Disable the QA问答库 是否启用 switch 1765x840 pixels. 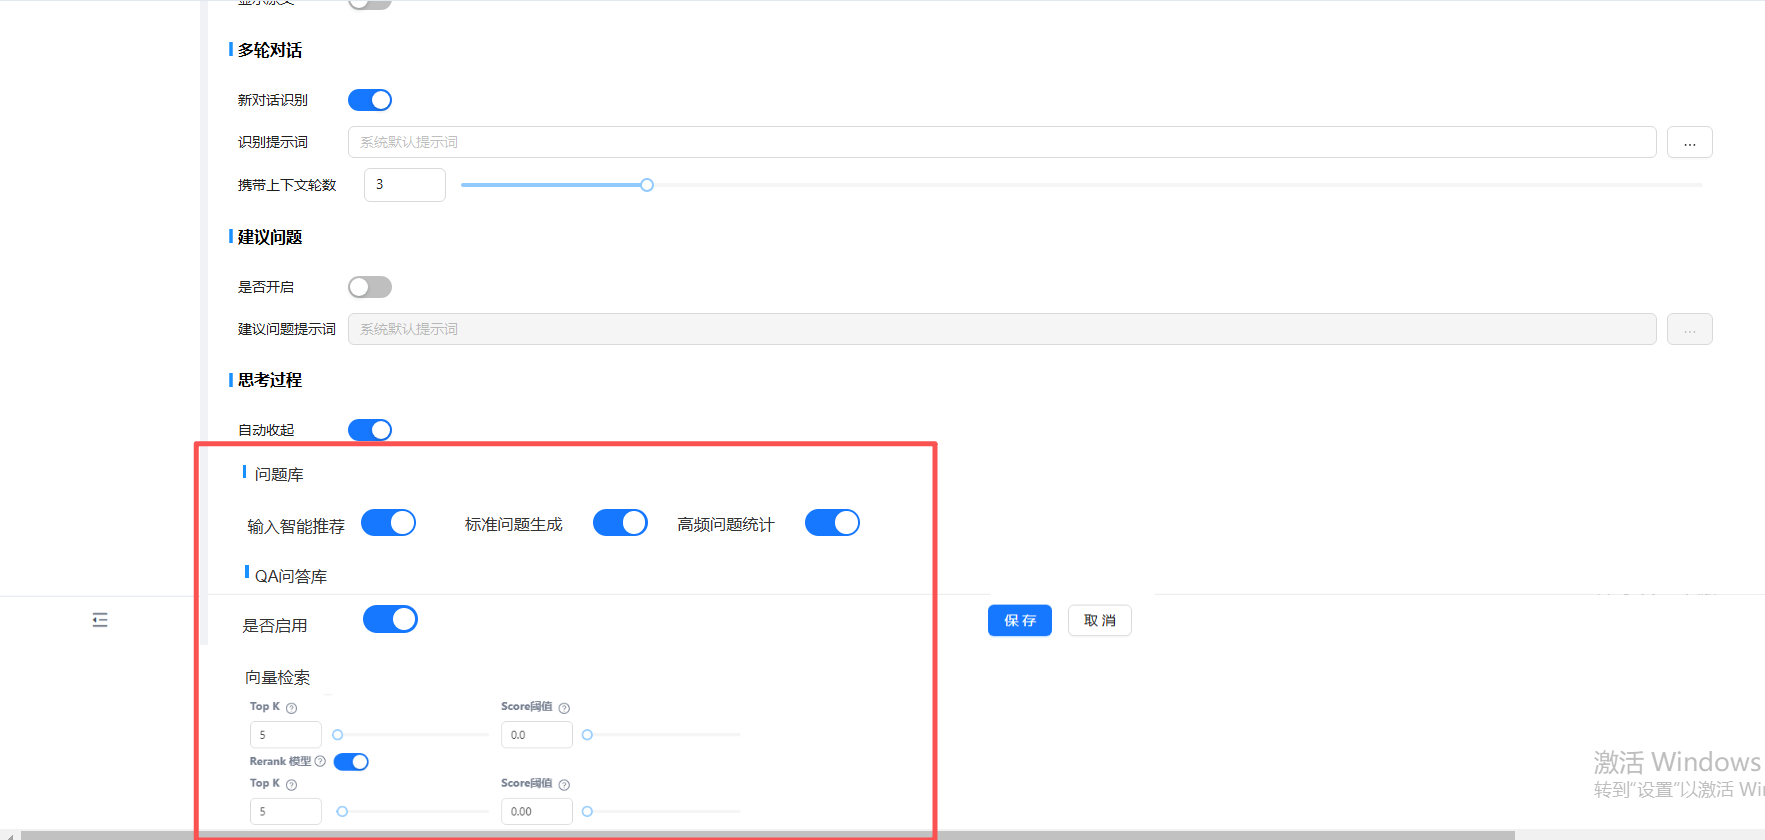(390, 619)
